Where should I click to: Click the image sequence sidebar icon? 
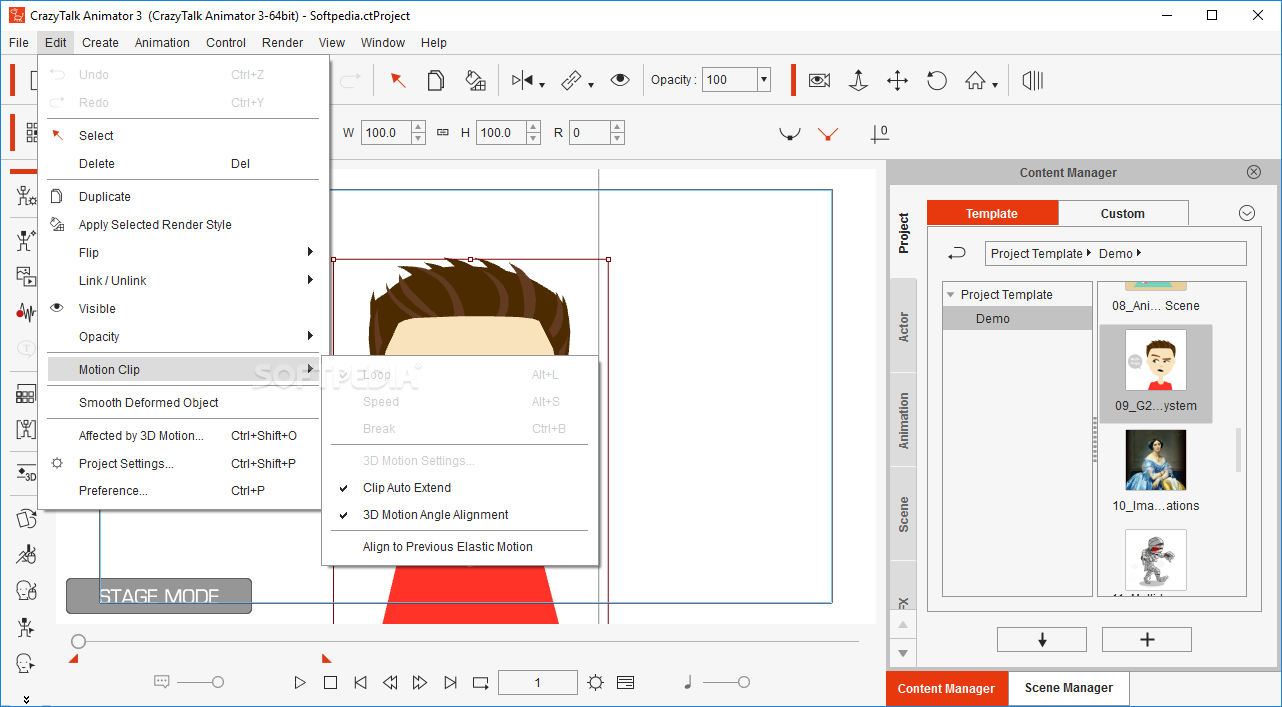pyautogui.click(x=25, y=277)
